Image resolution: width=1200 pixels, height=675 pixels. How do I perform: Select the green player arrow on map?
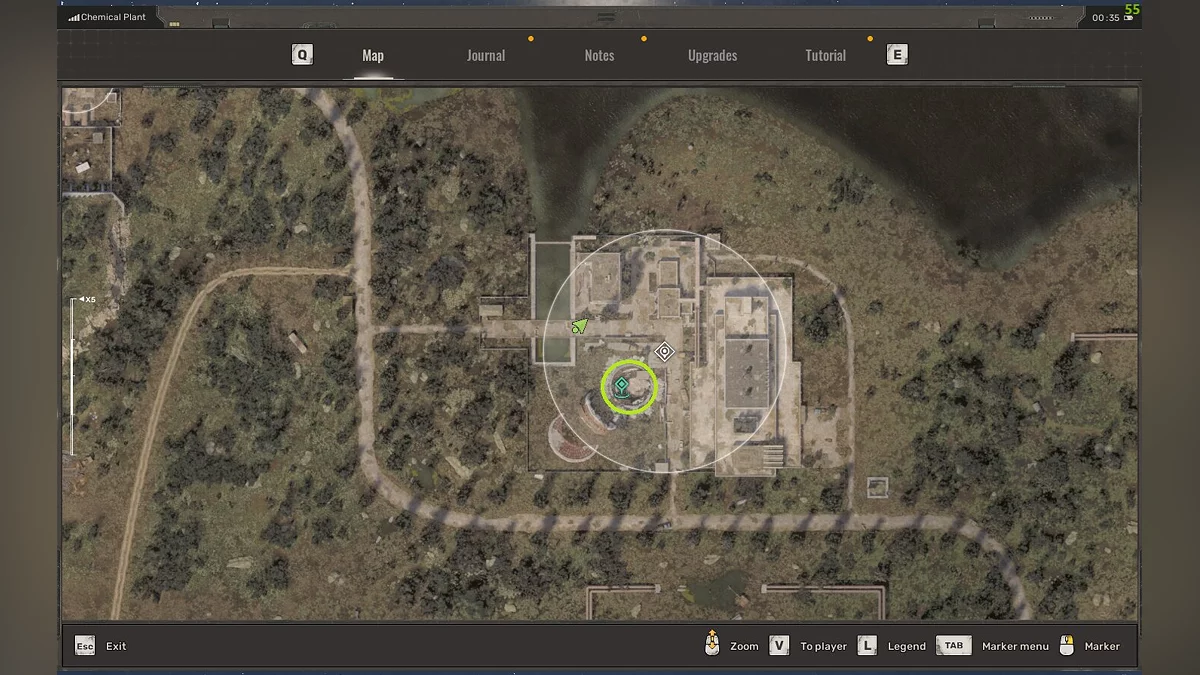pyautogui.click(x=580, y=325)
